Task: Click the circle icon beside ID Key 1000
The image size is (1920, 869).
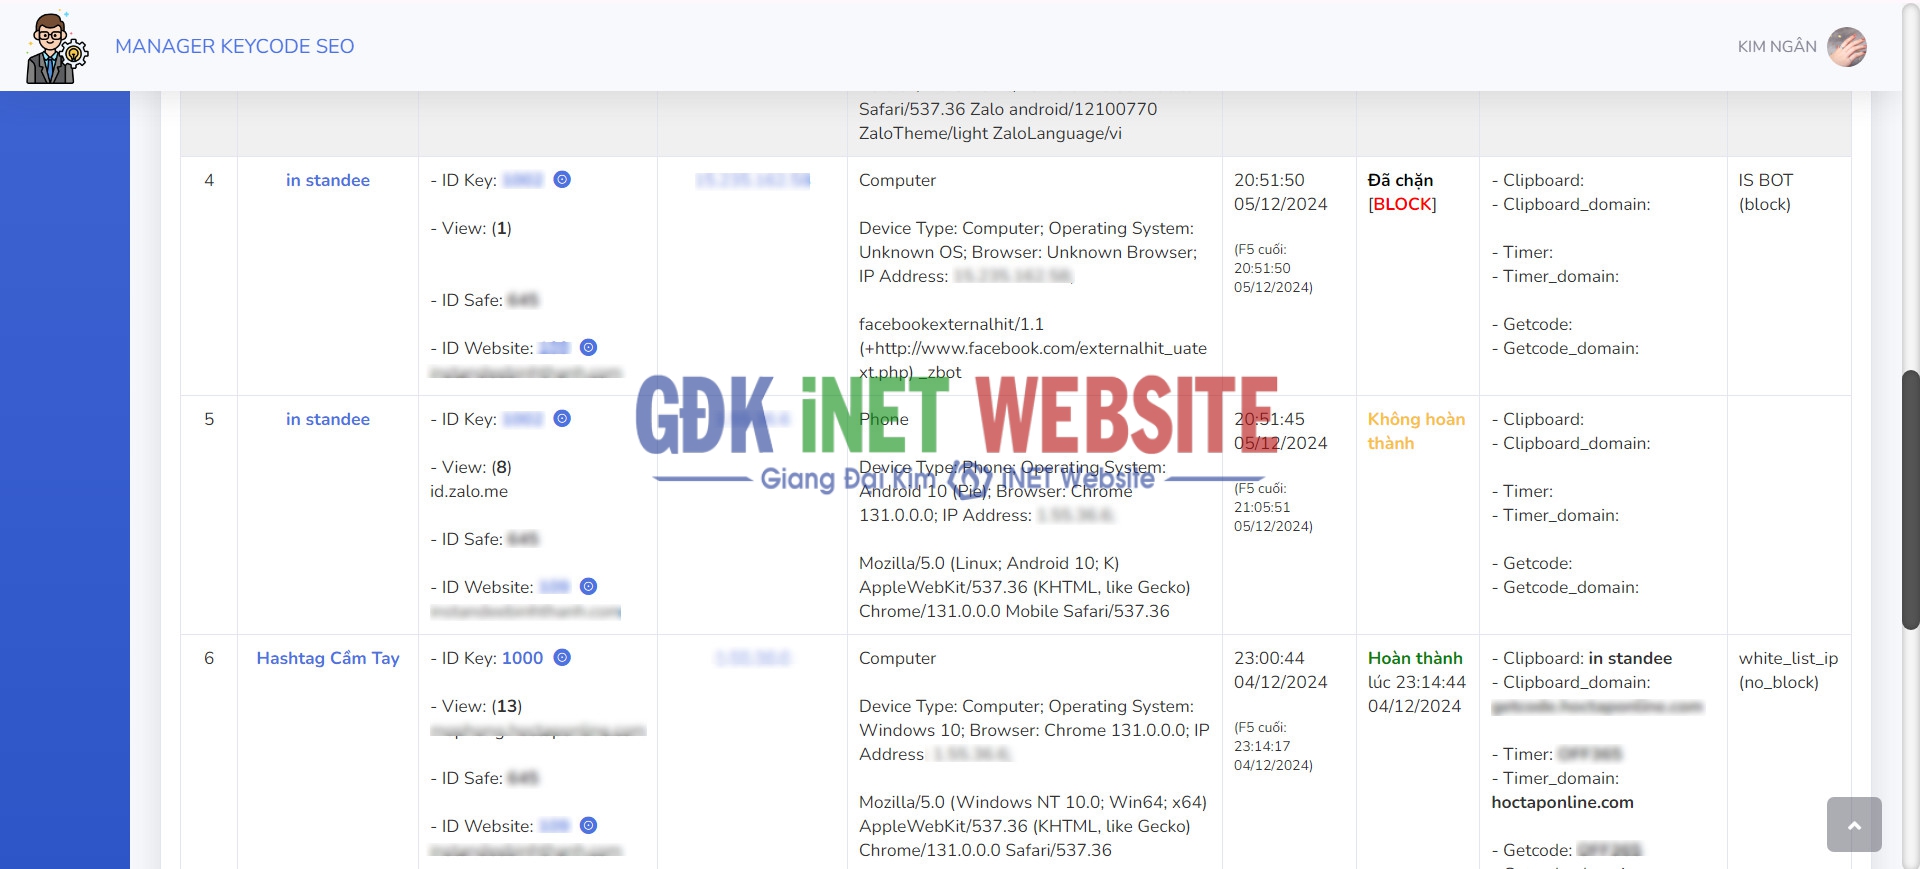Action: click(x=562, y=657)
